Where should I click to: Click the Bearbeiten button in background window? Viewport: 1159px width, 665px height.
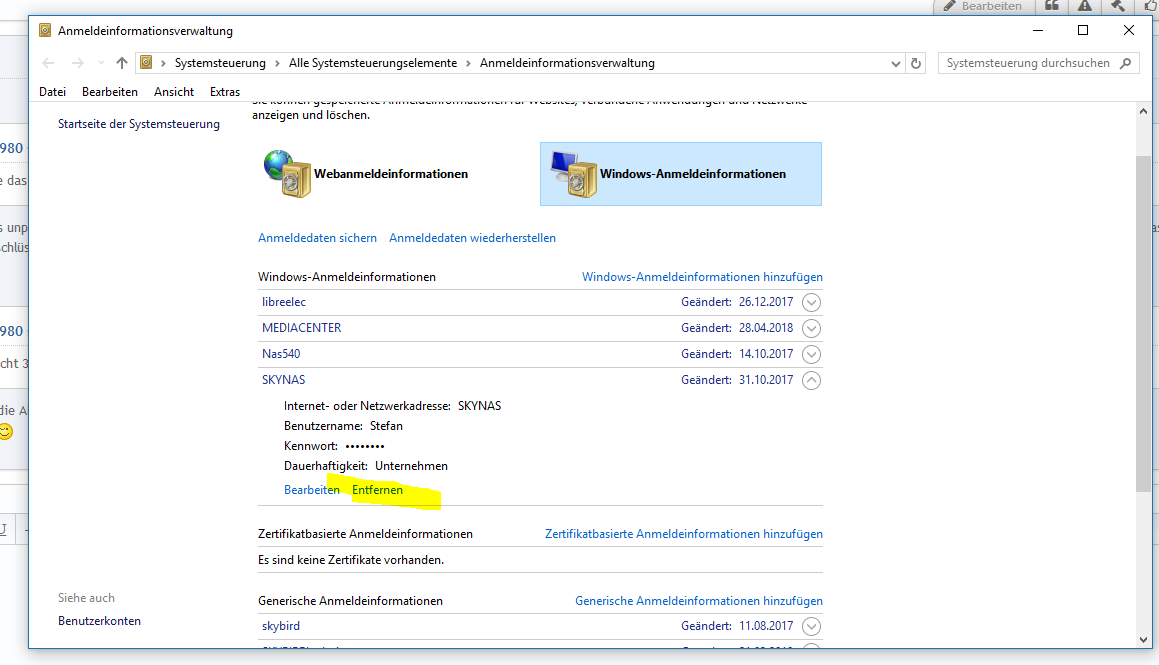(x=982, y=7)
